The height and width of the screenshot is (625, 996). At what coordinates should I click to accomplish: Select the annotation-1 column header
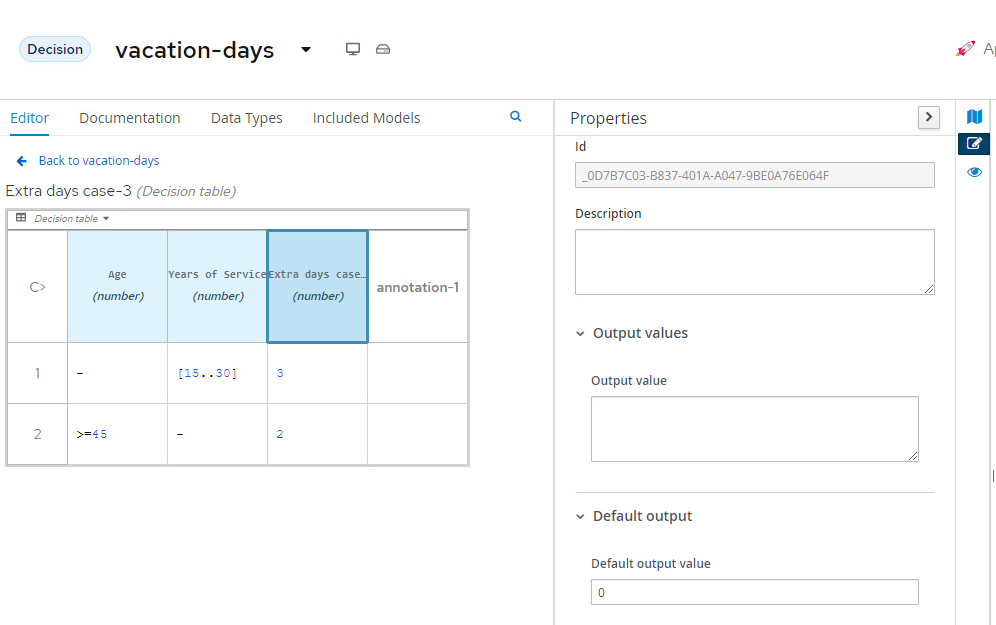[417, 287]
